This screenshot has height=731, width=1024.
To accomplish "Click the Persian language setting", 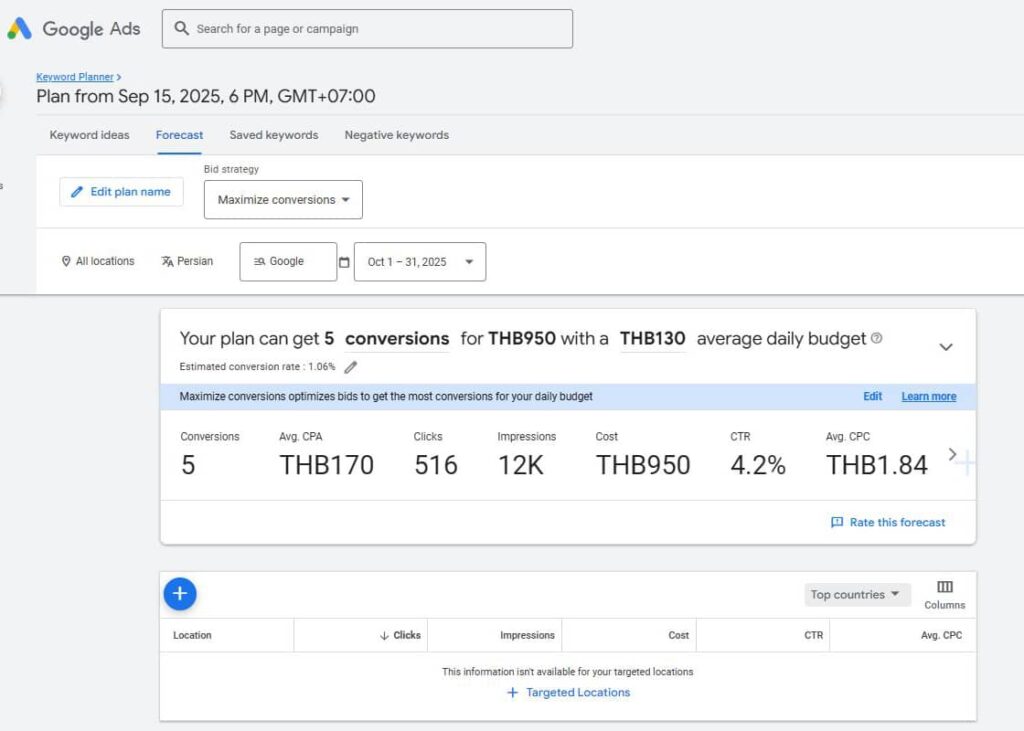I will click(187, 261).
